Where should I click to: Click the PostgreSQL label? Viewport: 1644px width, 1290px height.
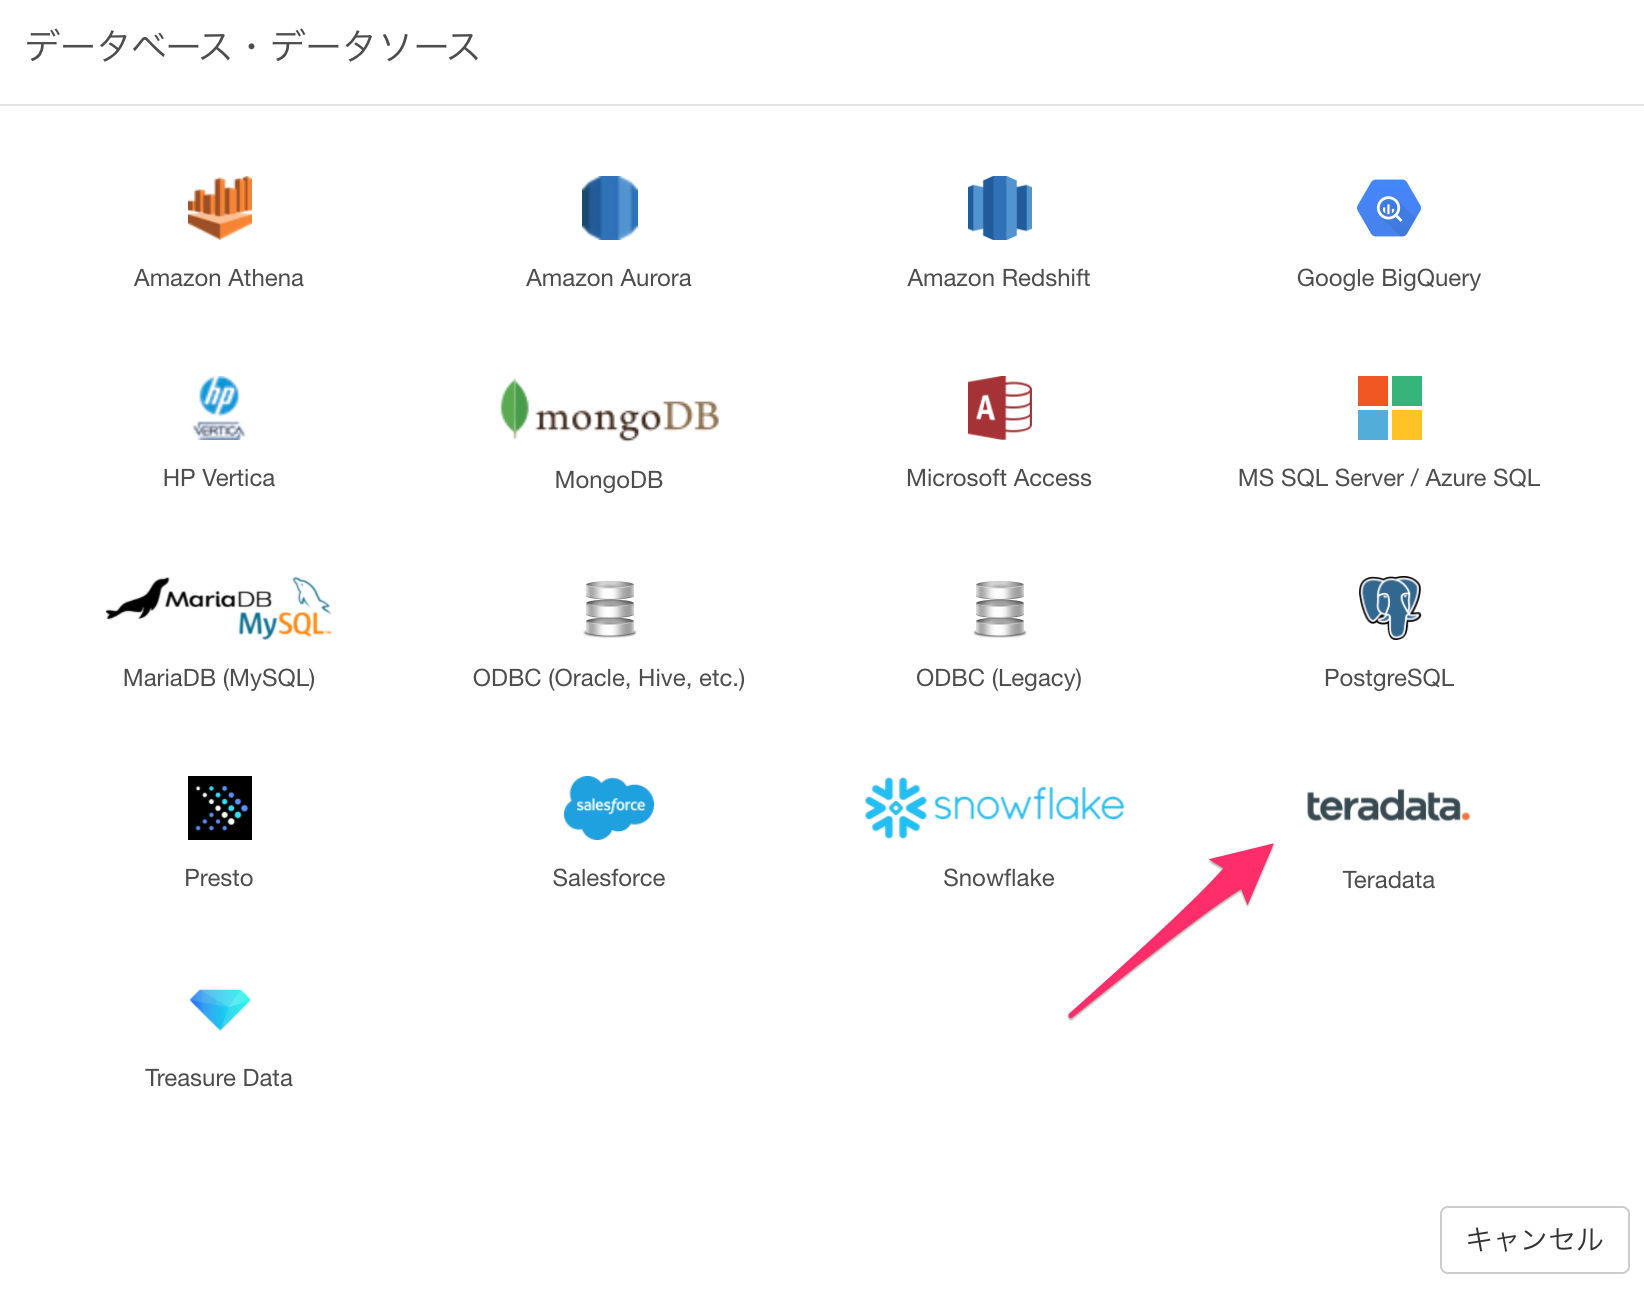tap(1389, 678)
